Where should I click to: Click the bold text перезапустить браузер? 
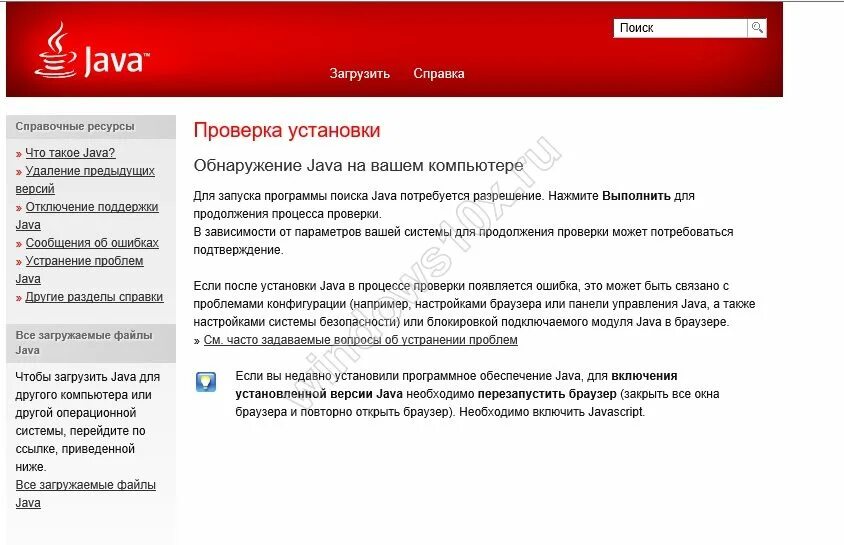point(547,394)
